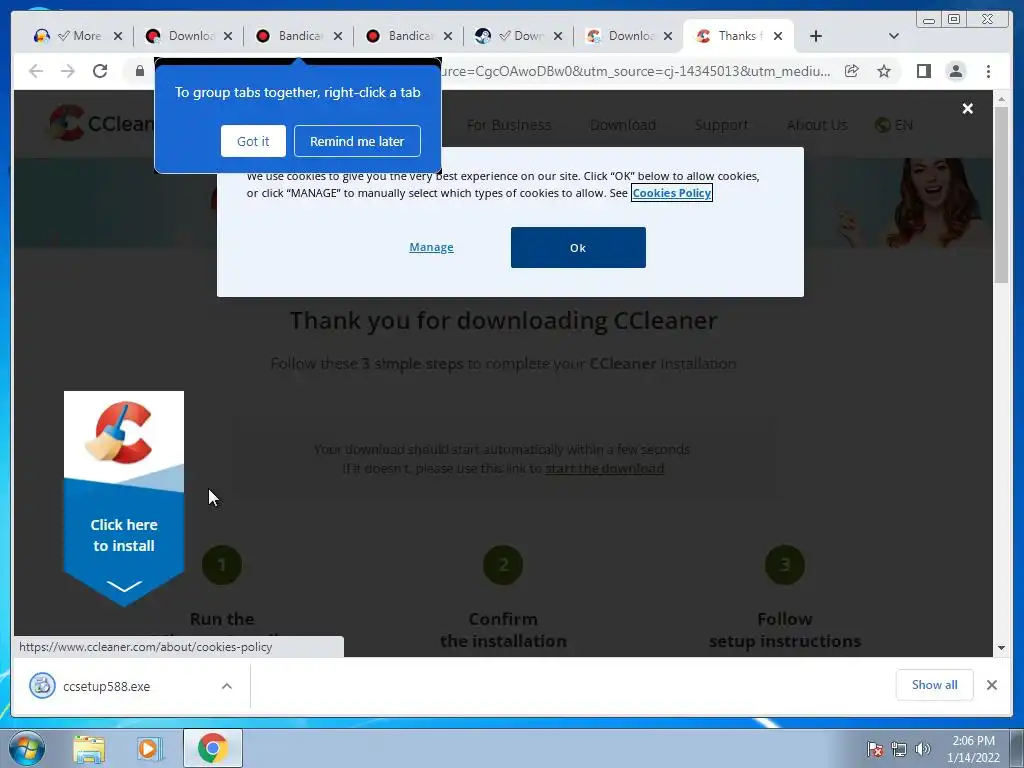Click the start the download link
The height and width of the screenshot is (768, 1024).
coord(604,468)
